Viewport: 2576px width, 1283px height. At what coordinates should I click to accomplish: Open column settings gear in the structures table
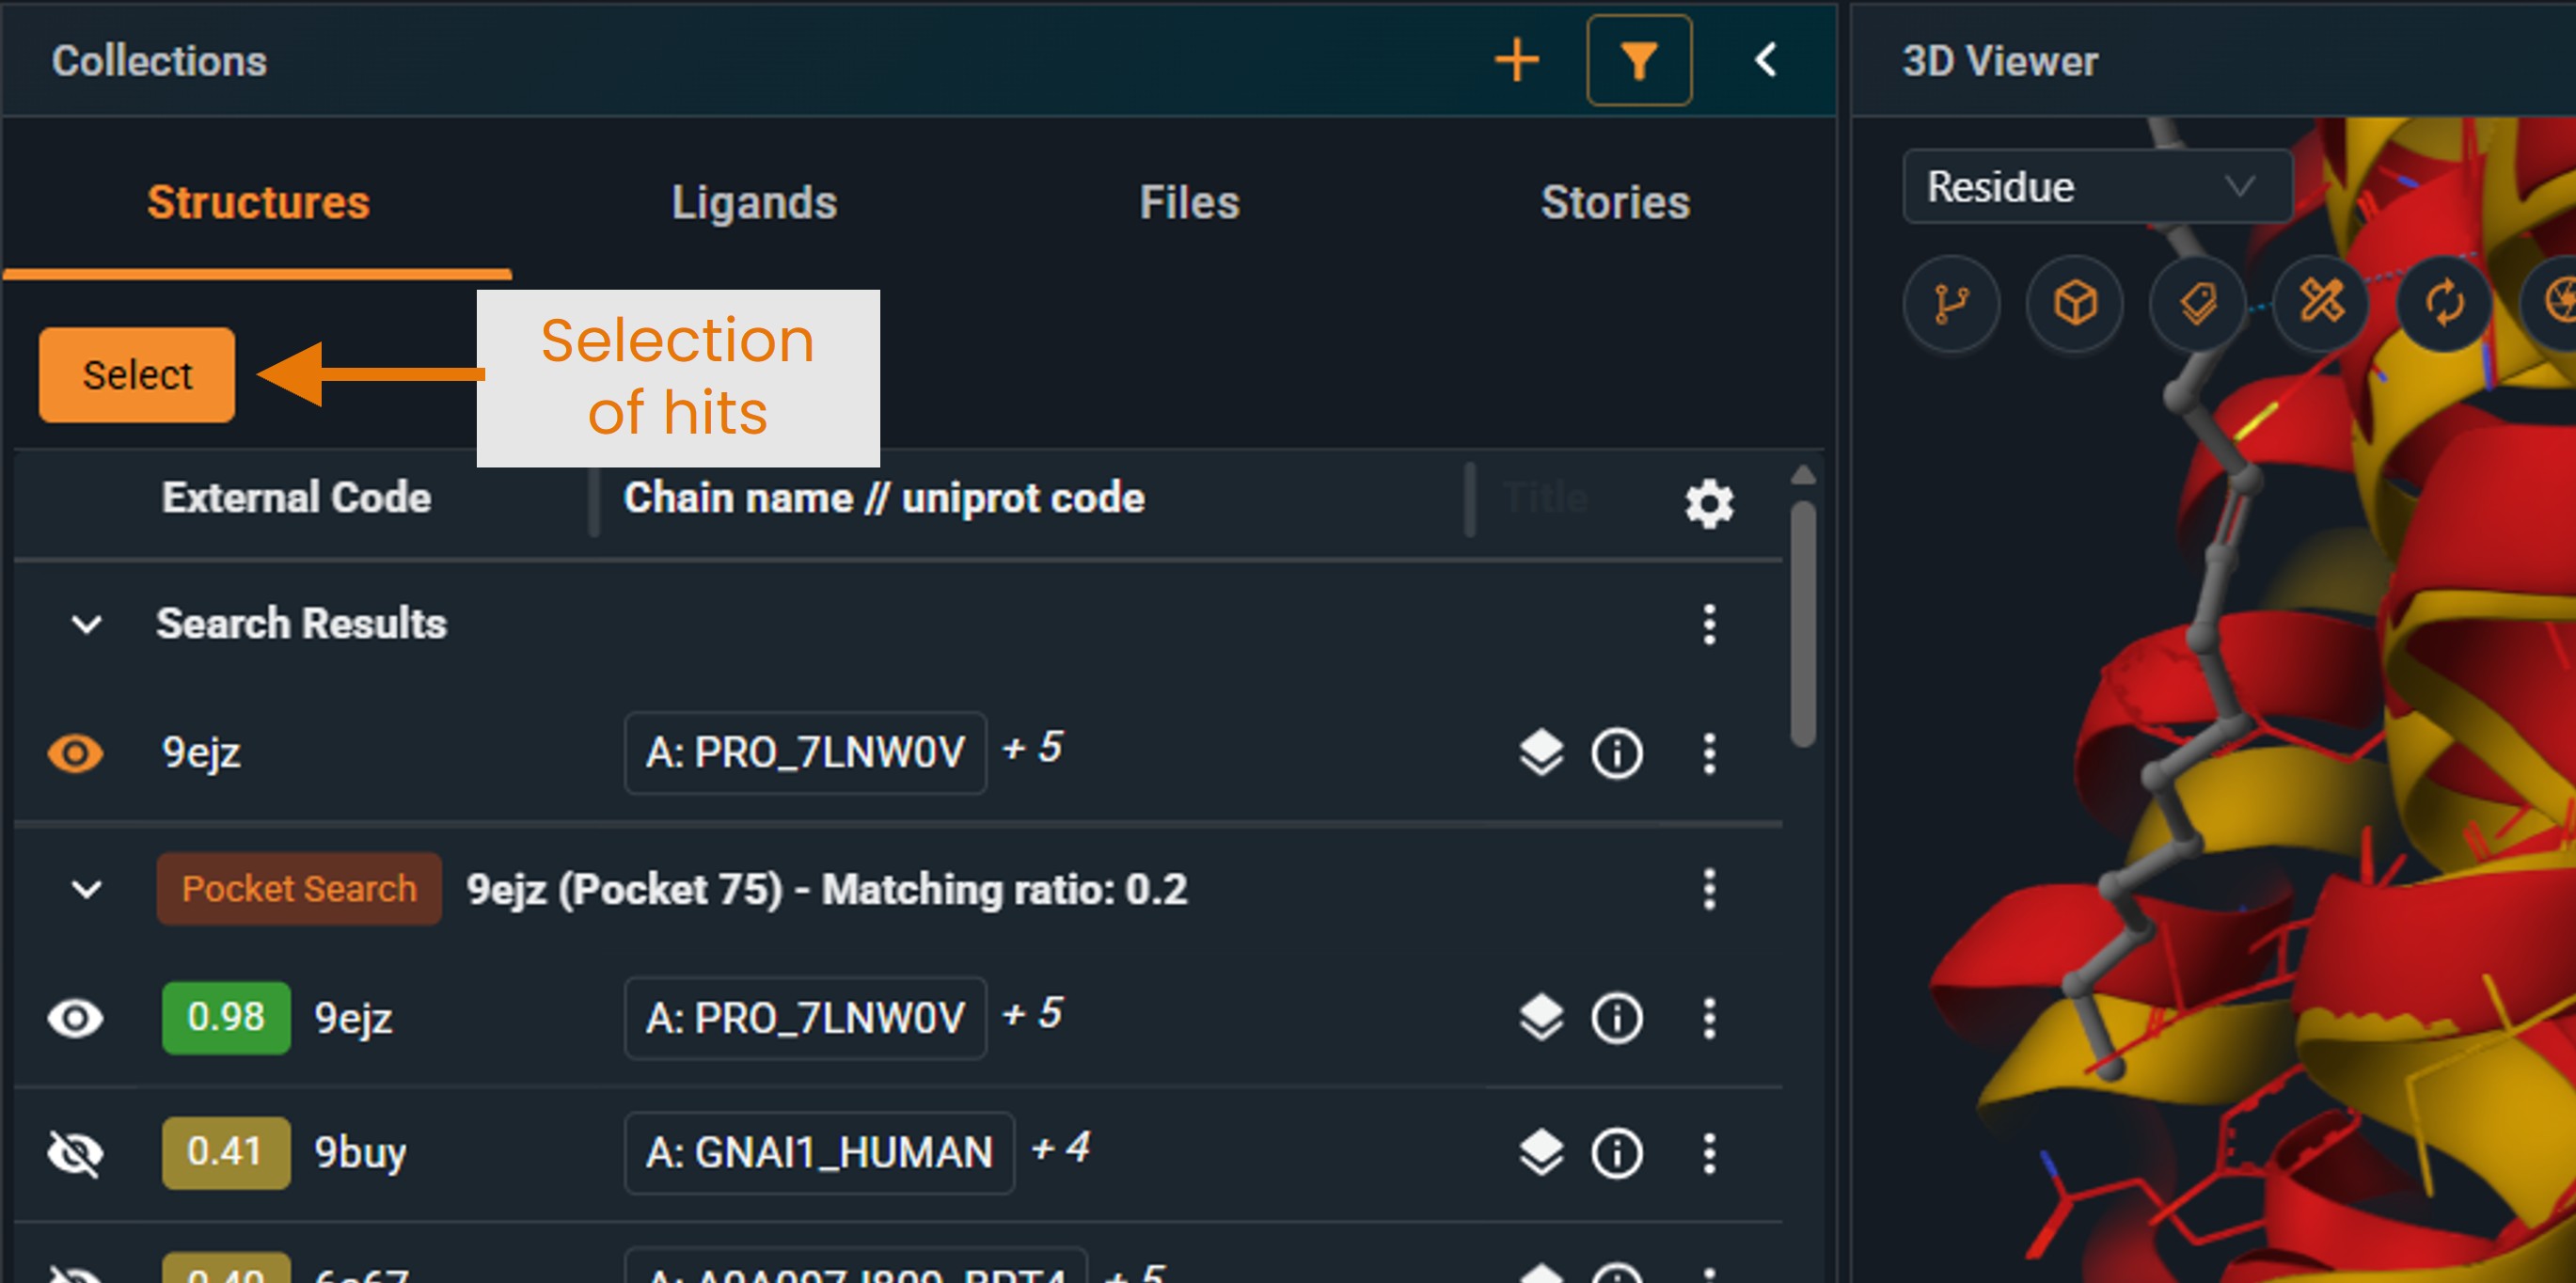point(1709,503)
